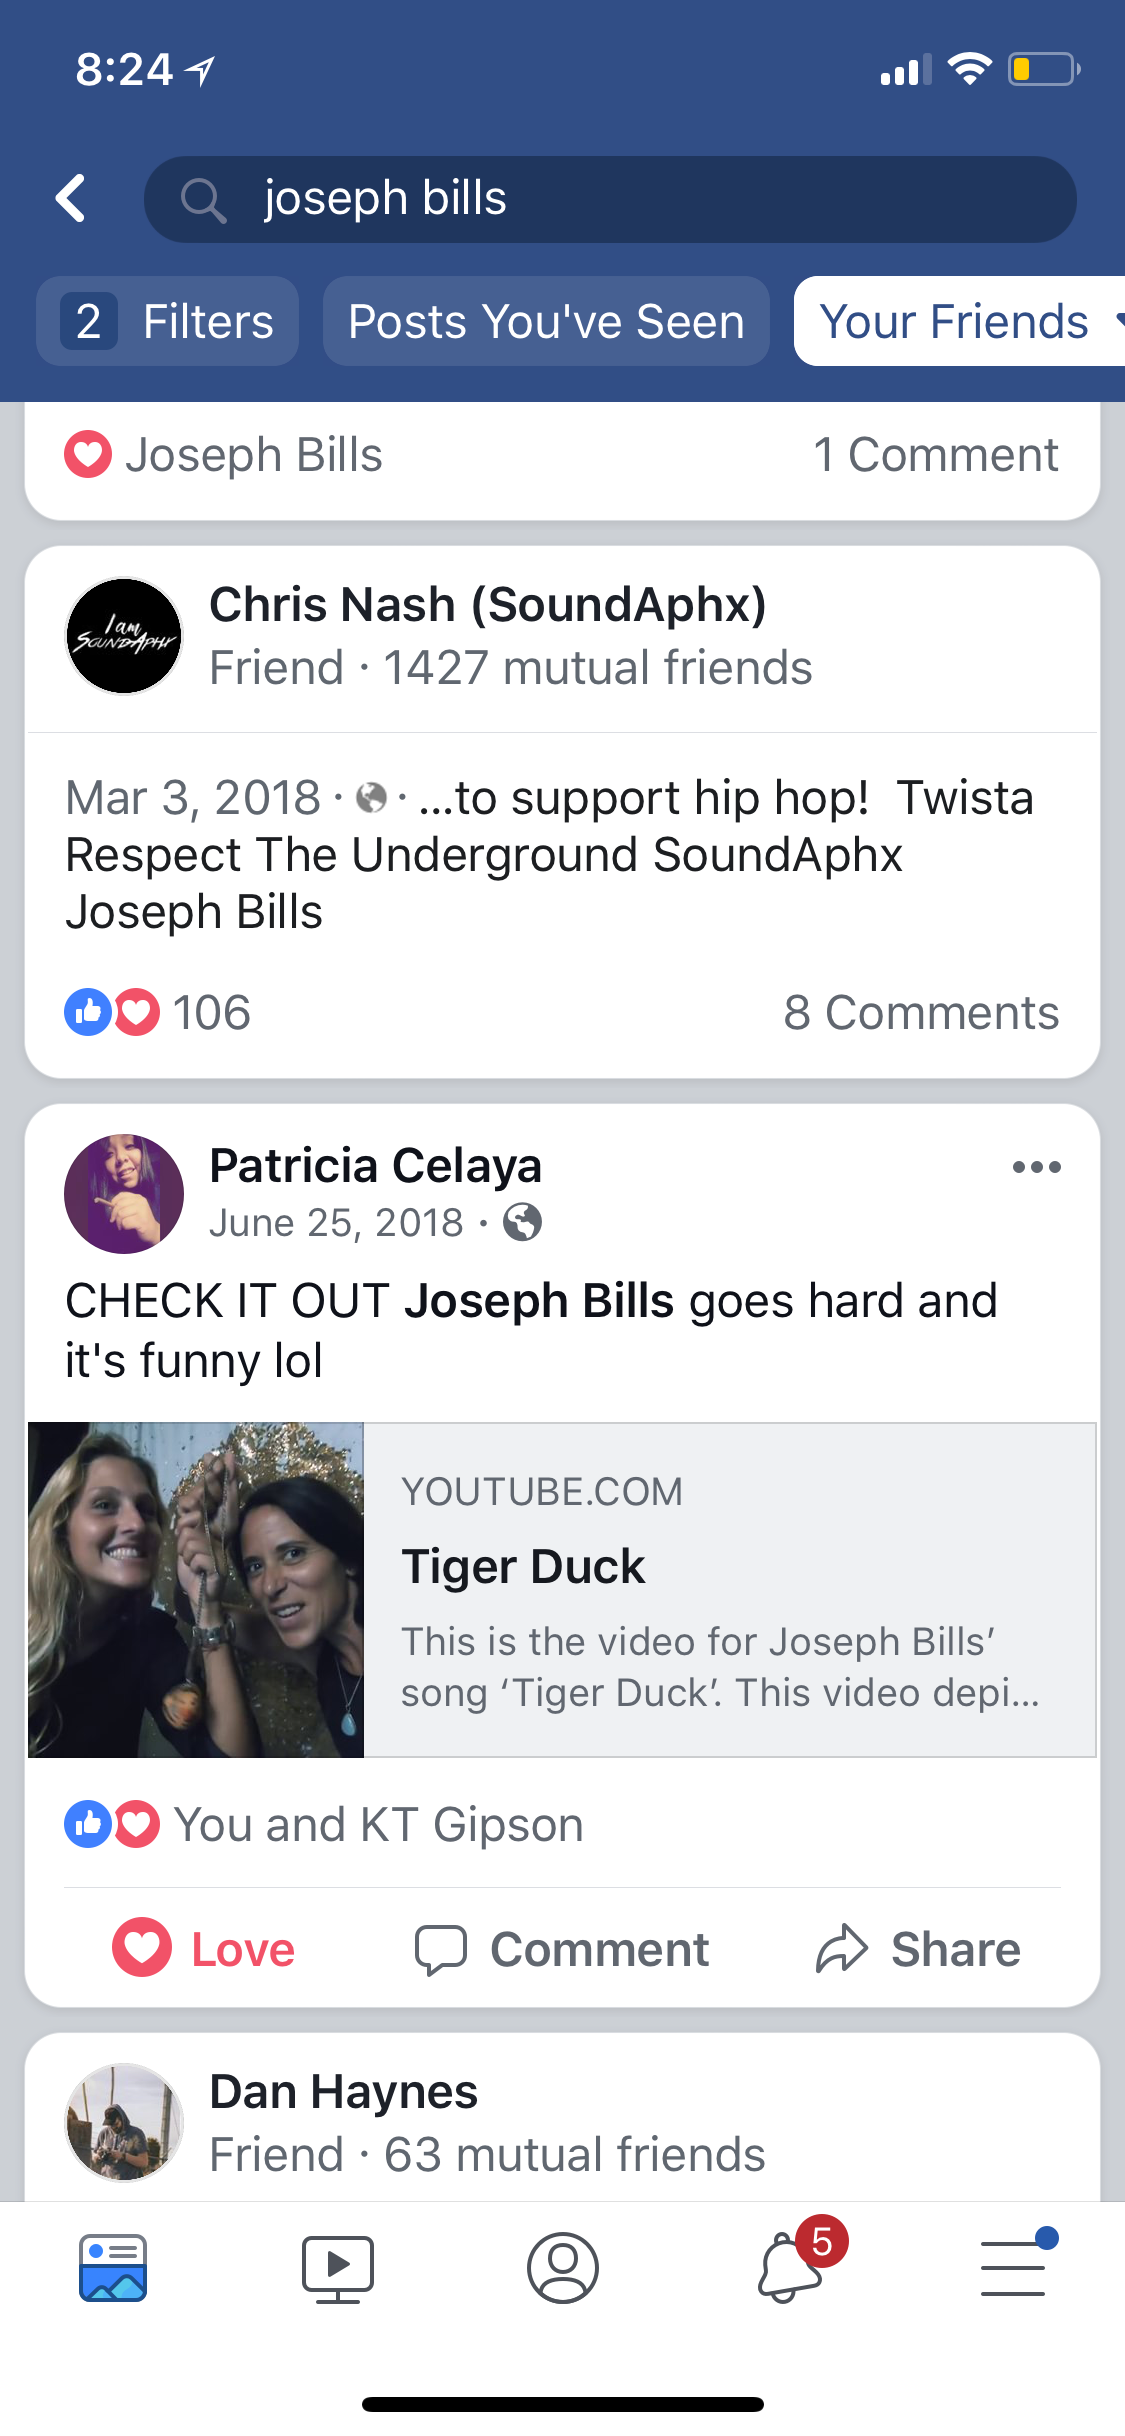Viewport: 1125px width, 2436px height.
Task: Tap the joseph bills search field
Action: click(610, 198)
